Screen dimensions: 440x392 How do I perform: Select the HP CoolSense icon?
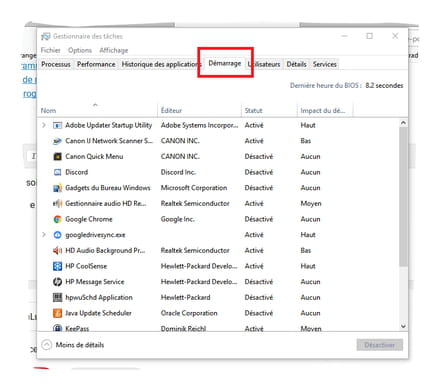[x=57, y=266]
